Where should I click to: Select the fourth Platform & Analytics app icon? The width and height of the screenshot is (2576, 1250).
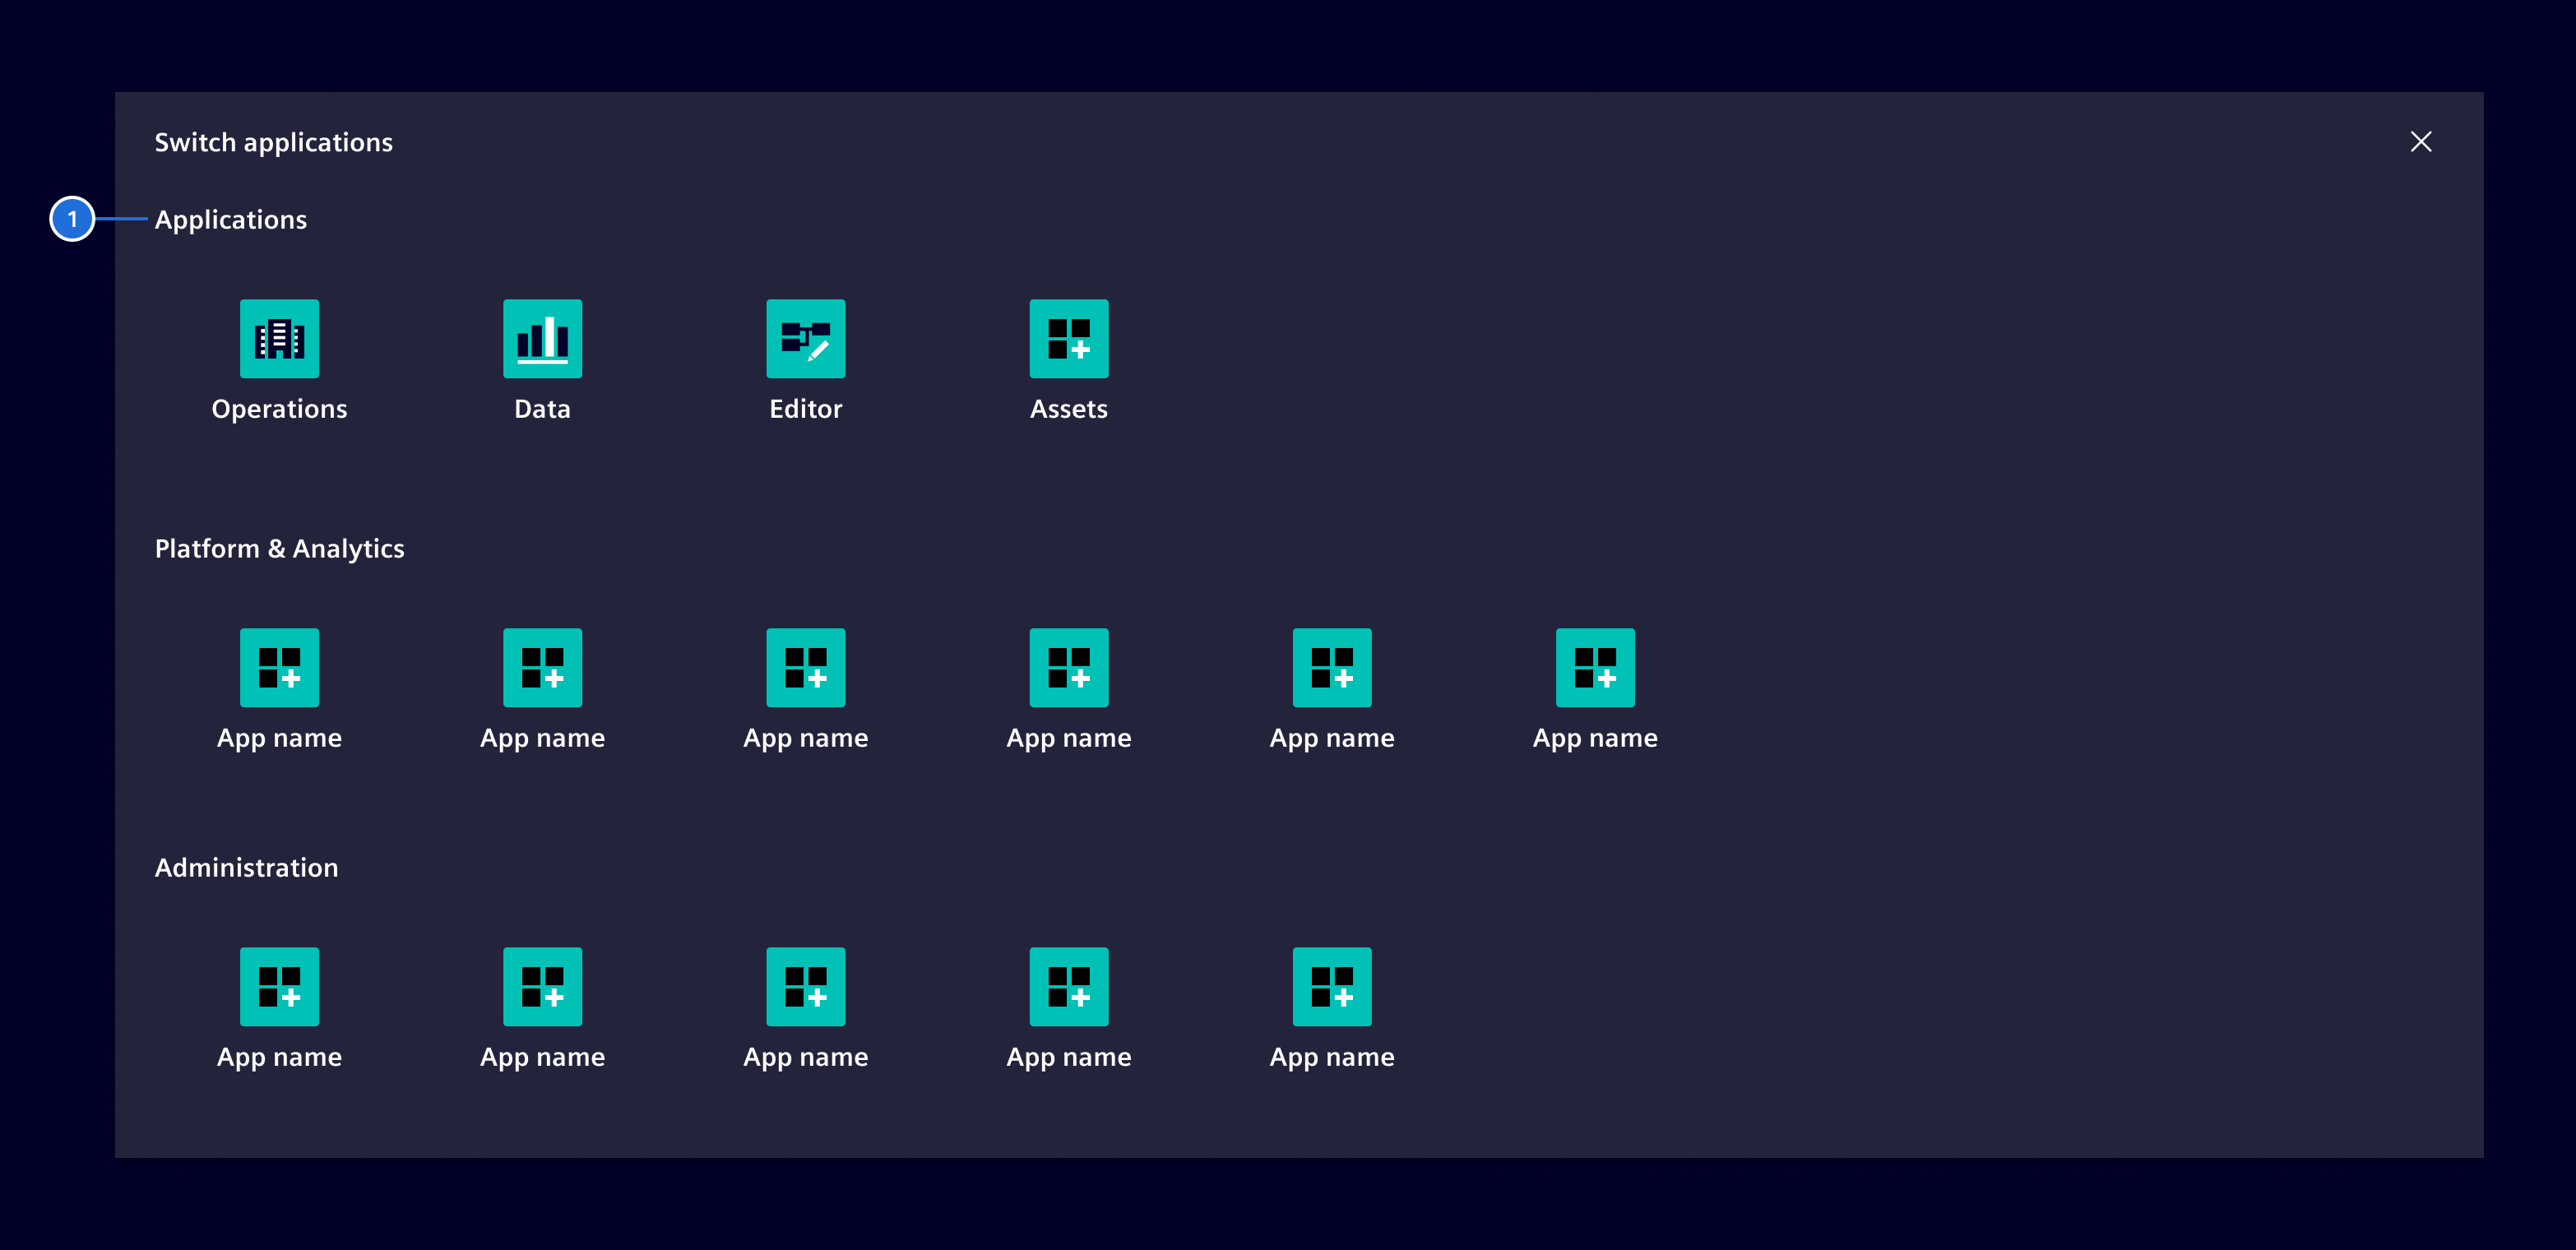tap(1068, 667)
